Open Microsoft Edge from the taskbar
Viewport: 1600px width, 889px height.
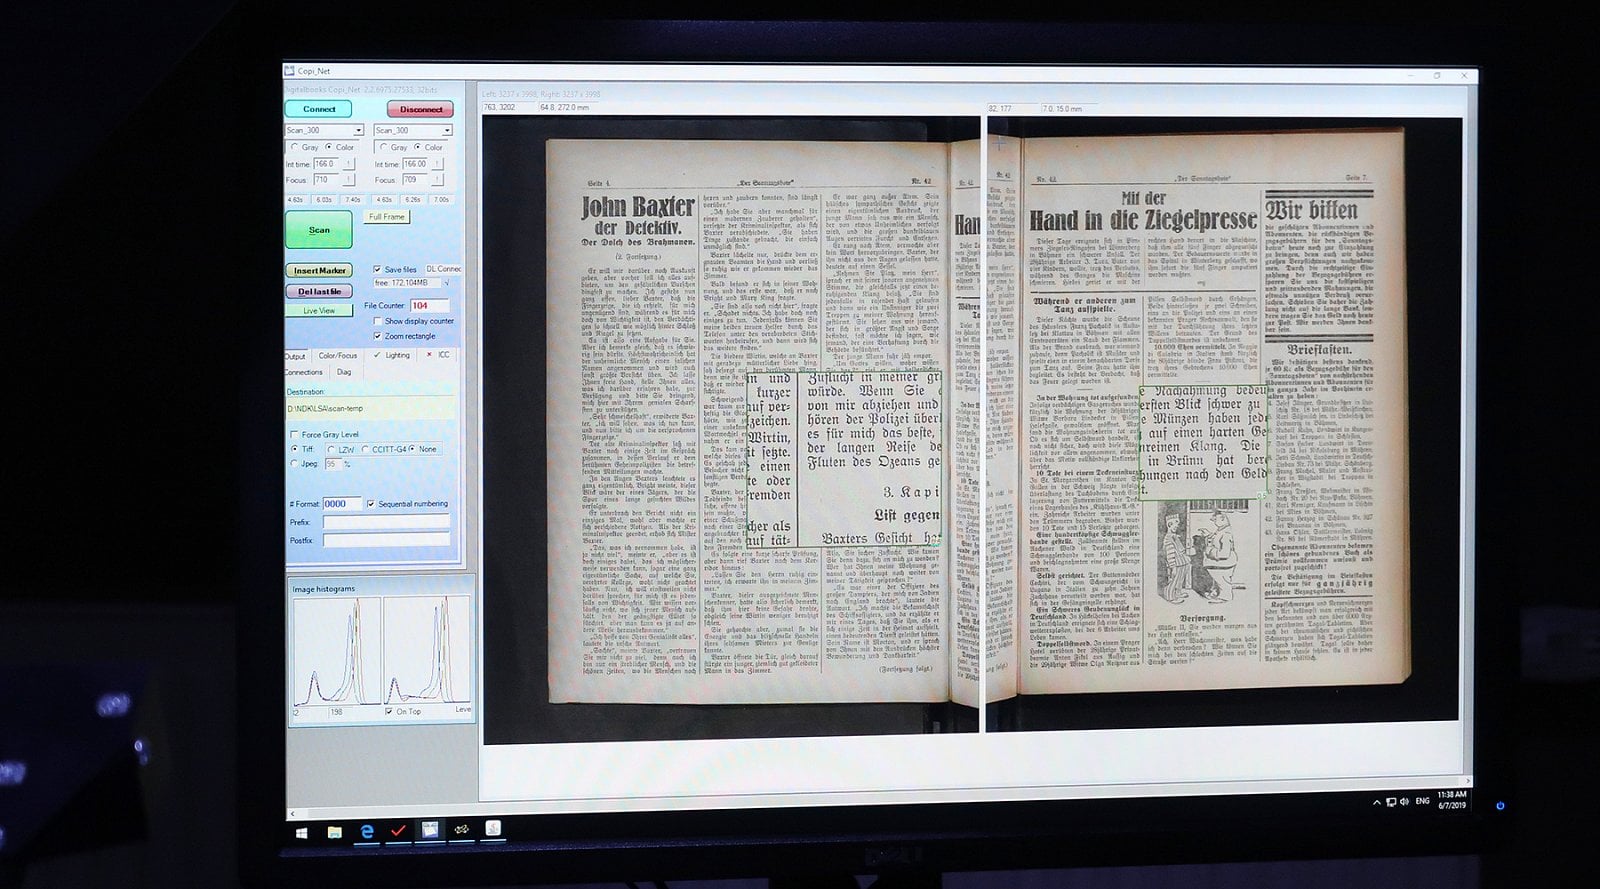pyautogui.click(x=367, y=831)
